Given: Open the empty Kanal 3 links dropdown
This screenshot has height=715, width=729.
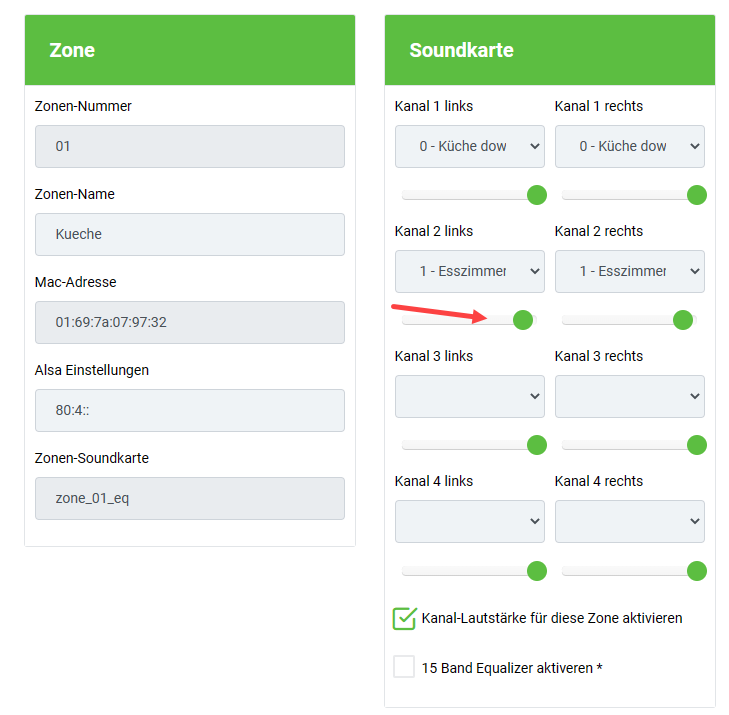Looking at the screenshot, I should point(470,396).
